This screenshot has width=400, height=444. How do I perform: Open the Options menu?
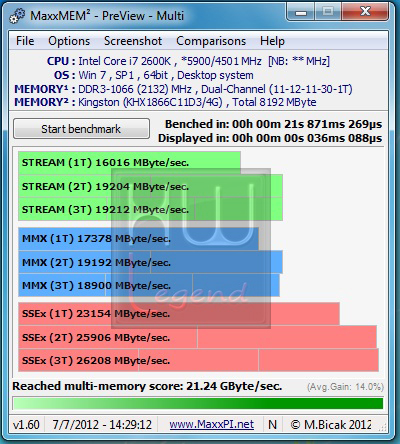pyautogui.click(x=69, y=41)
